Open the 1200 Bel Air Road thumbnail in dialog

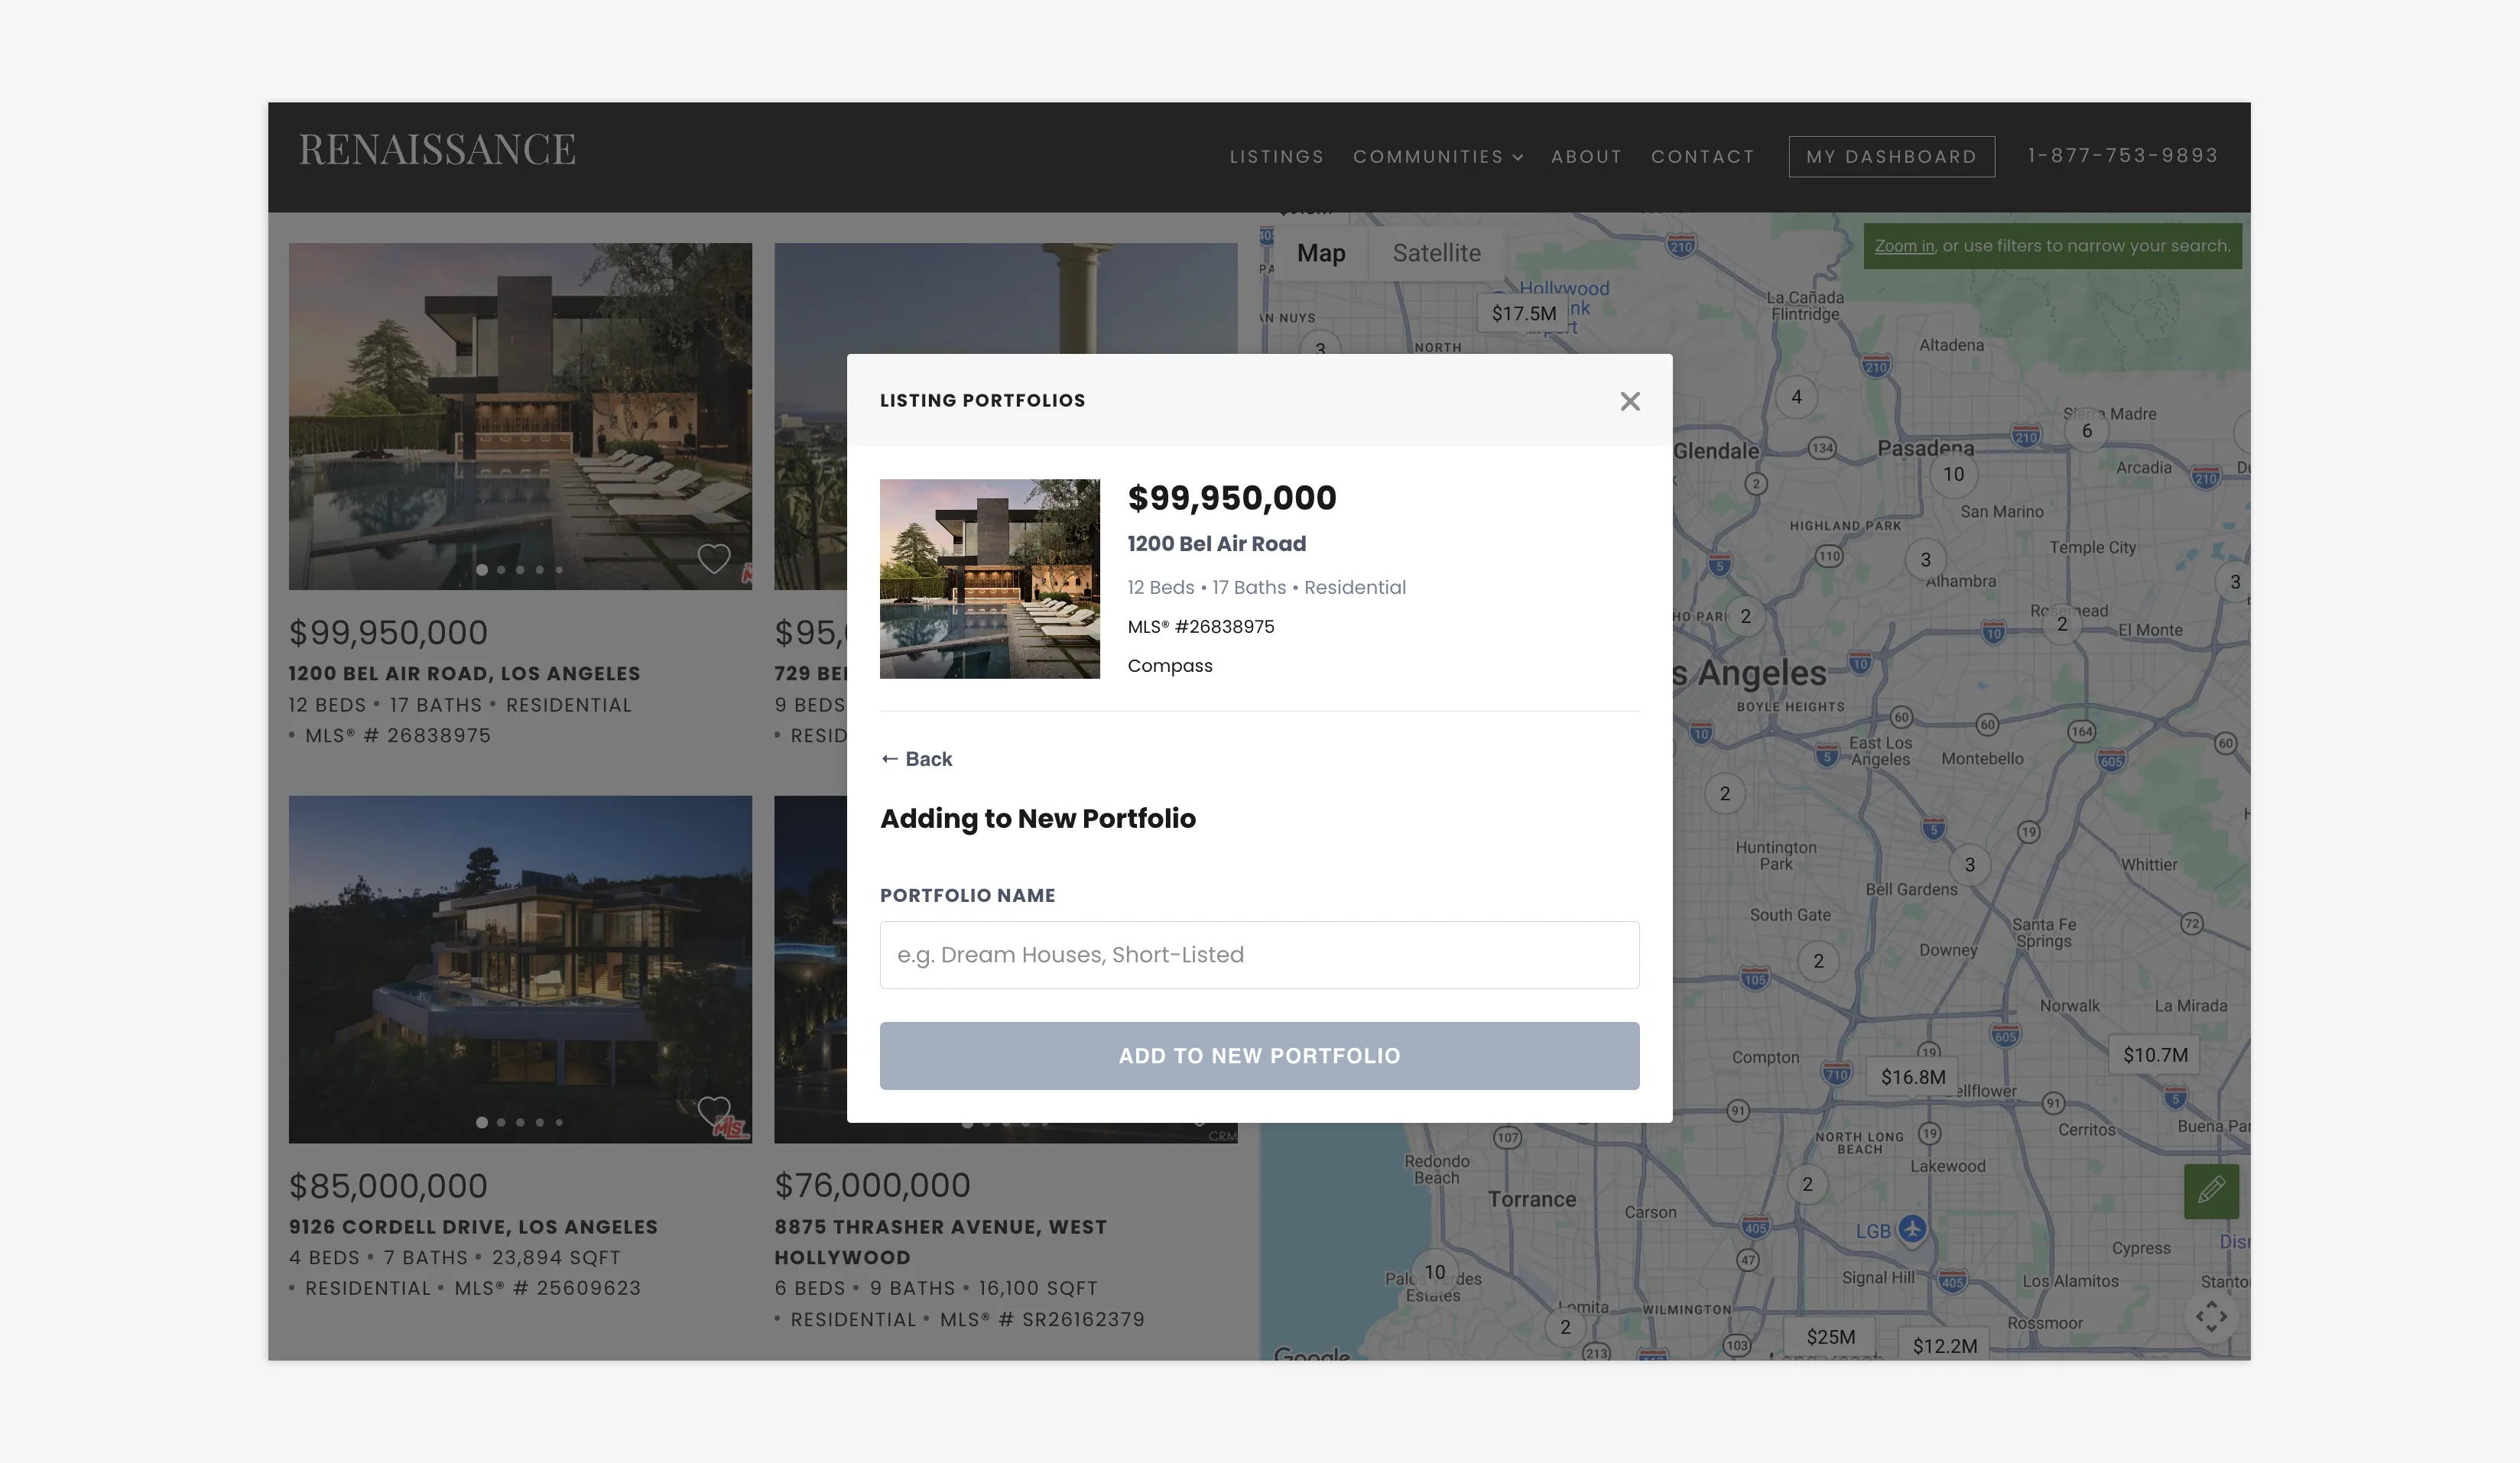pyautogui.click(x=990, y=579)
